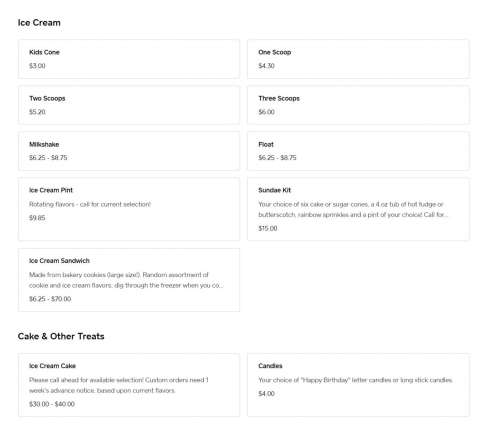The height and width of the screenshot is (425, 500).
Task: Select the Ice Cream Sandwich card
Action: 129,280
